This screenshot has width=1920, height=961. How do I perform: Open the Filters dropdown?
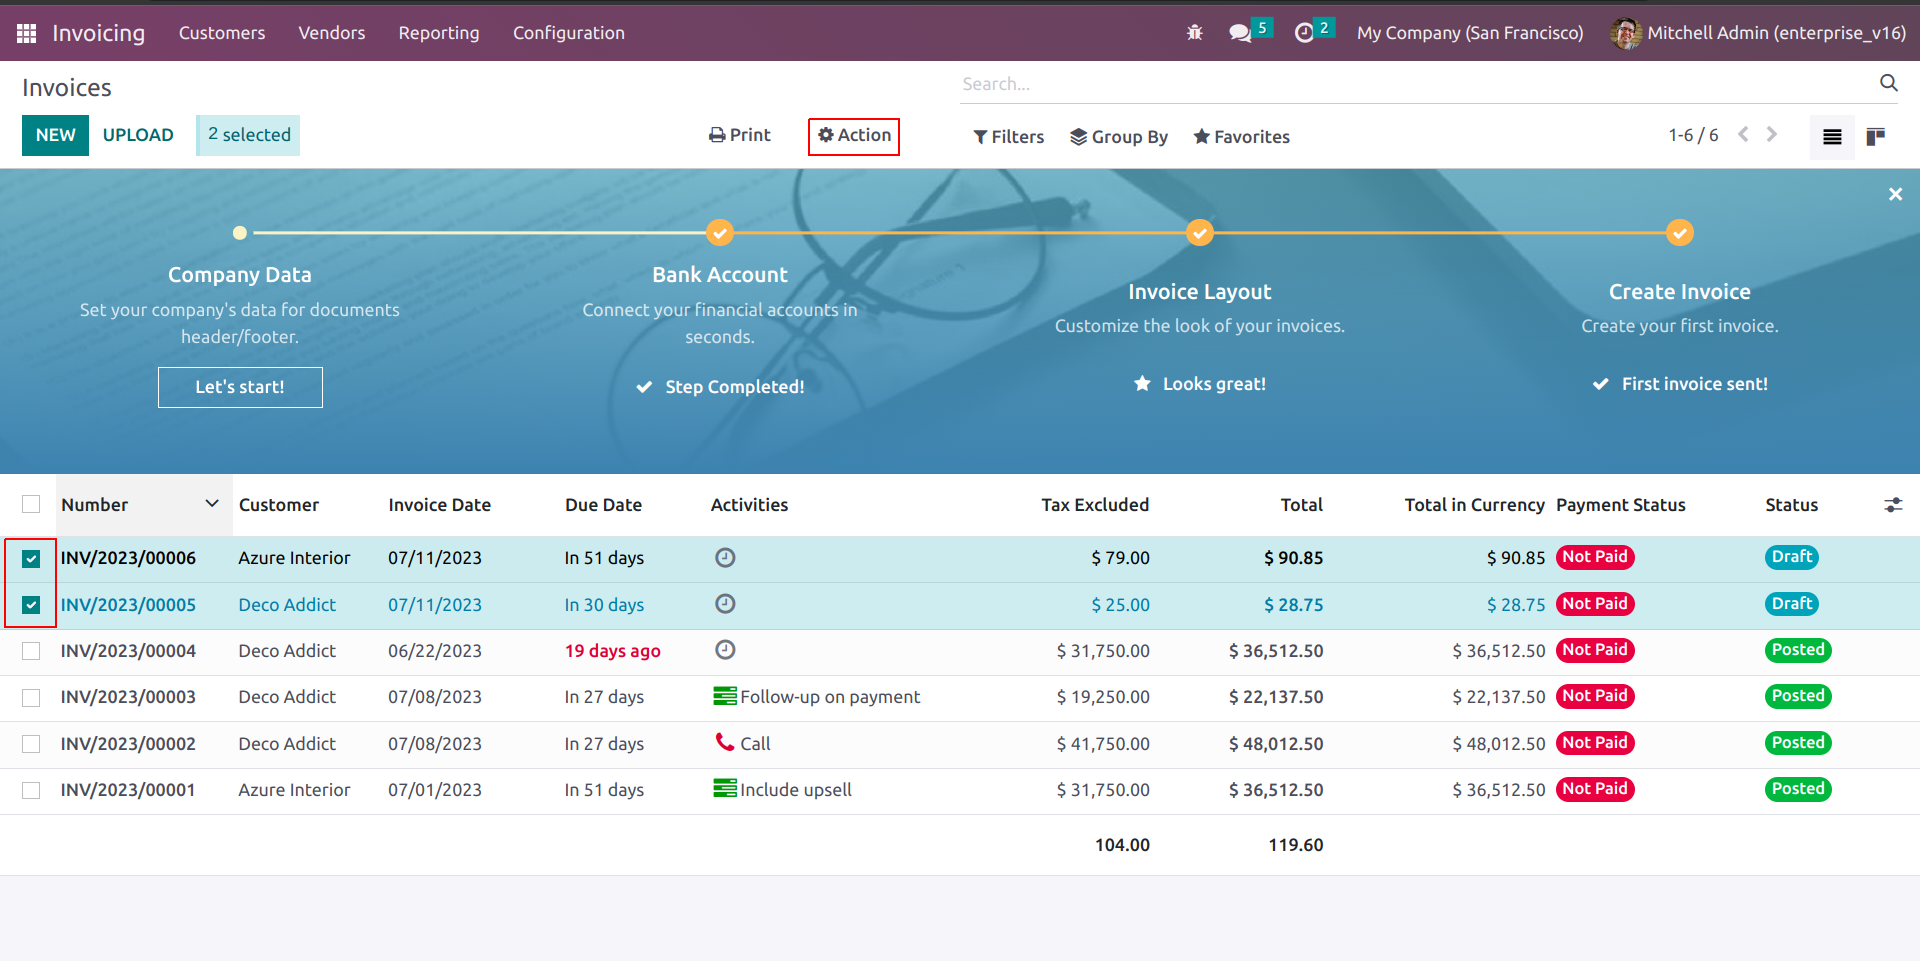coord(1008,137)
